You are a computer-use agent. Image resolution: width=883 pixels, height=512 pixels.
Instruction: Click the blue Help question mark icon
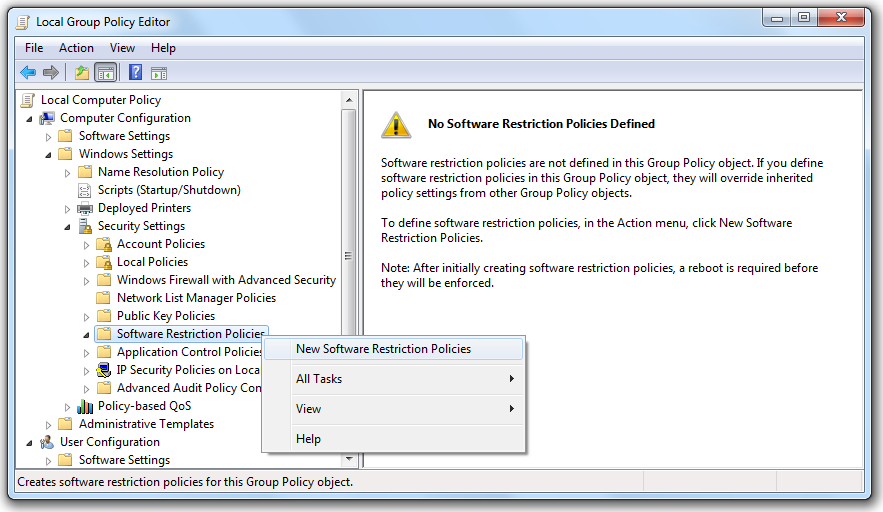tap(135, 72)
